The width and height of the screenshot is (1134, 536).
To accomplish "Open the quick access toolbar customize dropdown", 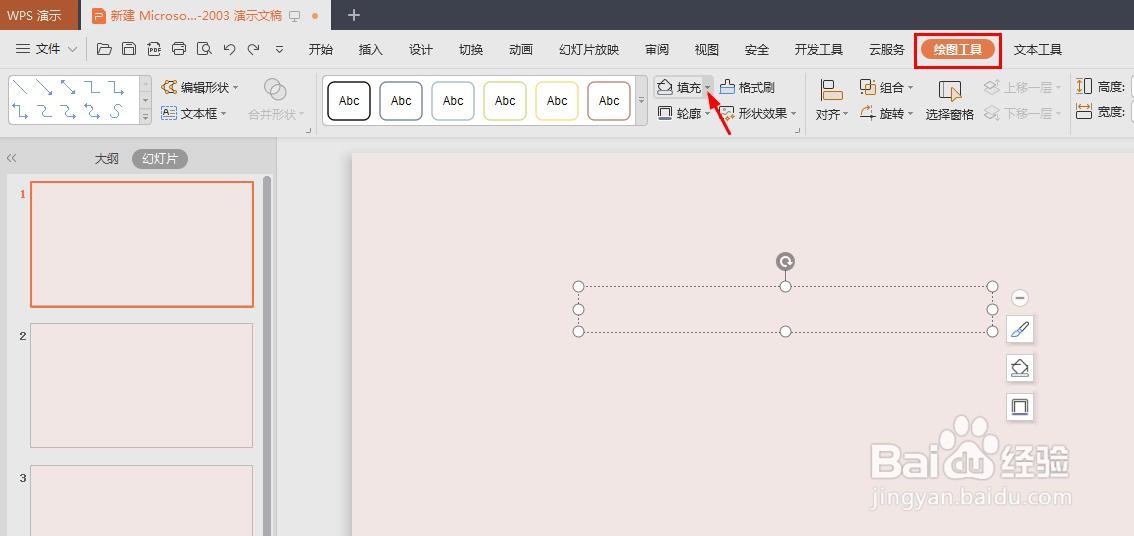I will point(279,50).
